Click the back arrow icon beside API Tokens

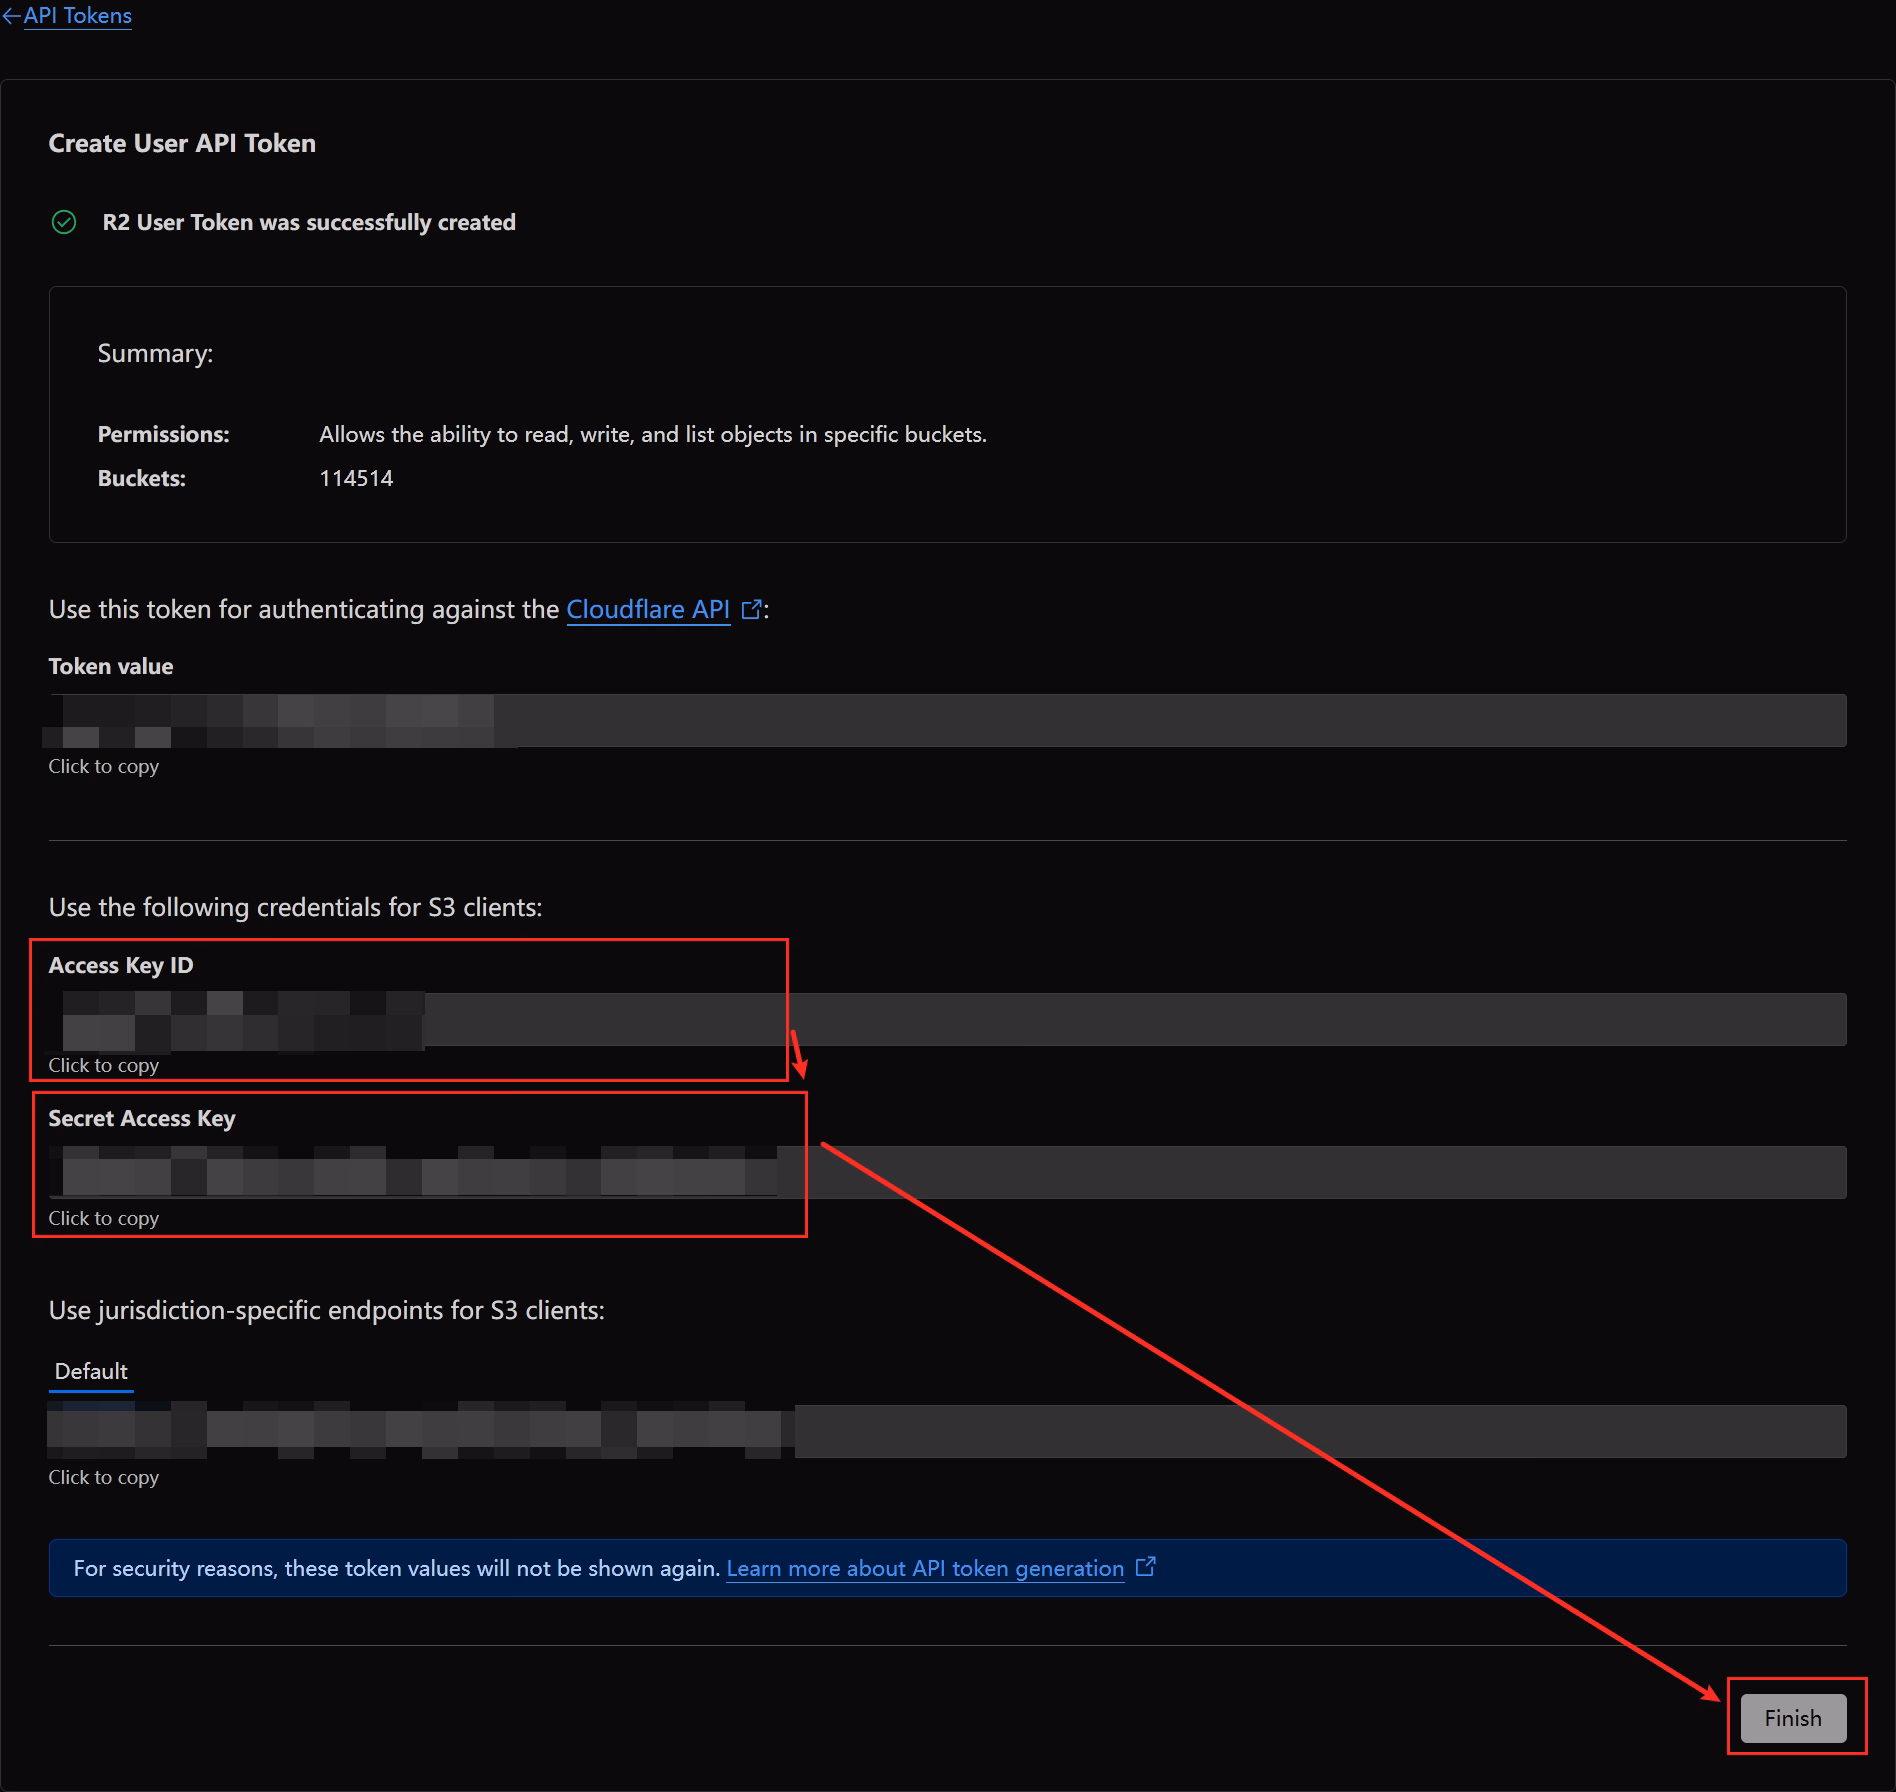pos(11,16)
